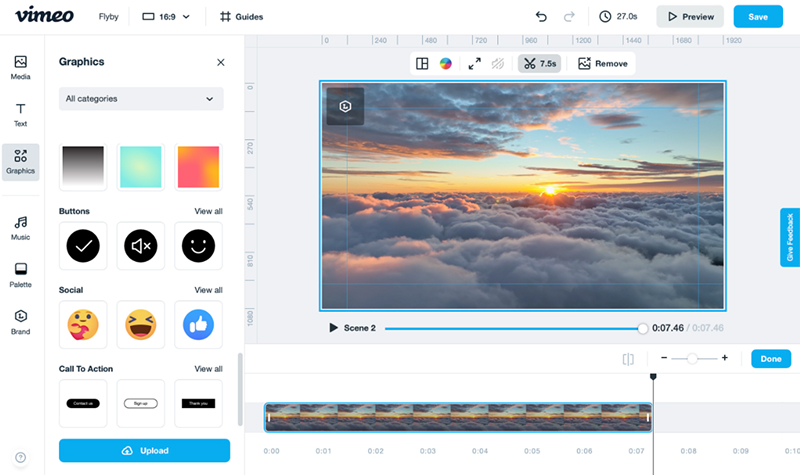Click the Save button
This screenshot has height=475, width=800.
758,17
